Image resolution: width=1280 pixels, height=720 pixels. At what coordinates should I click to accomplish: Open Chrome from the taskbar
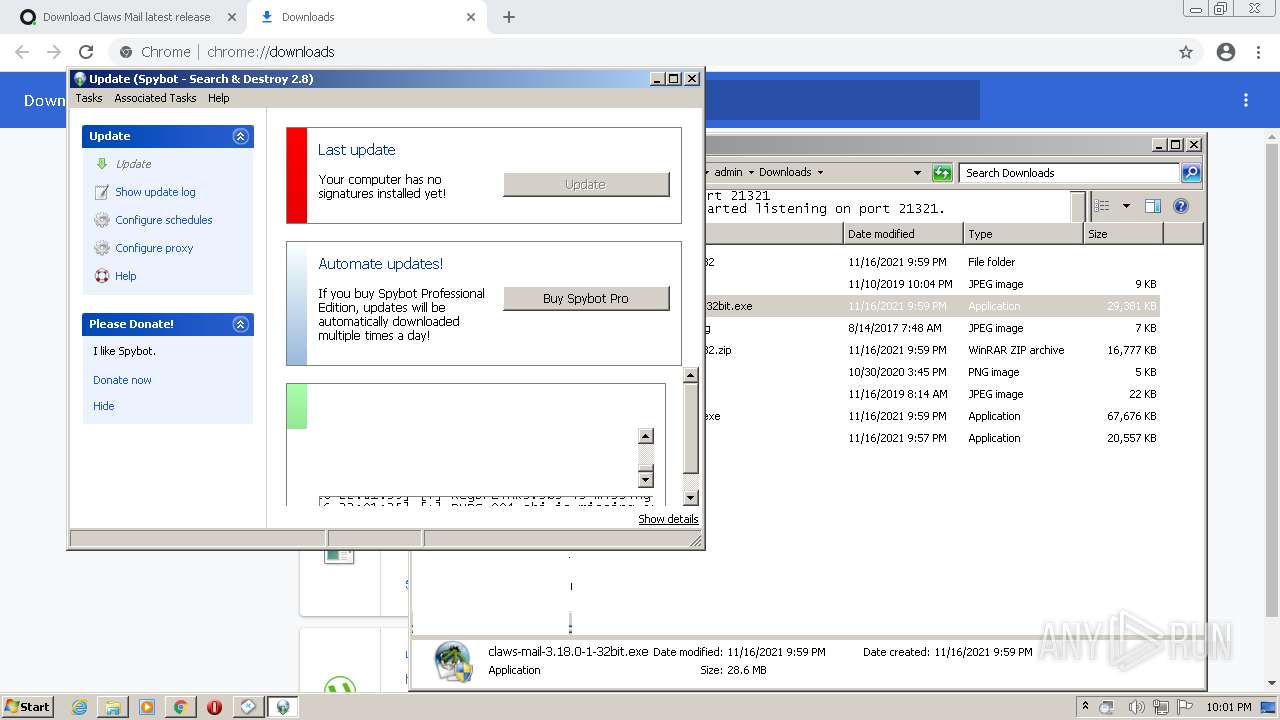pos(180,707)
